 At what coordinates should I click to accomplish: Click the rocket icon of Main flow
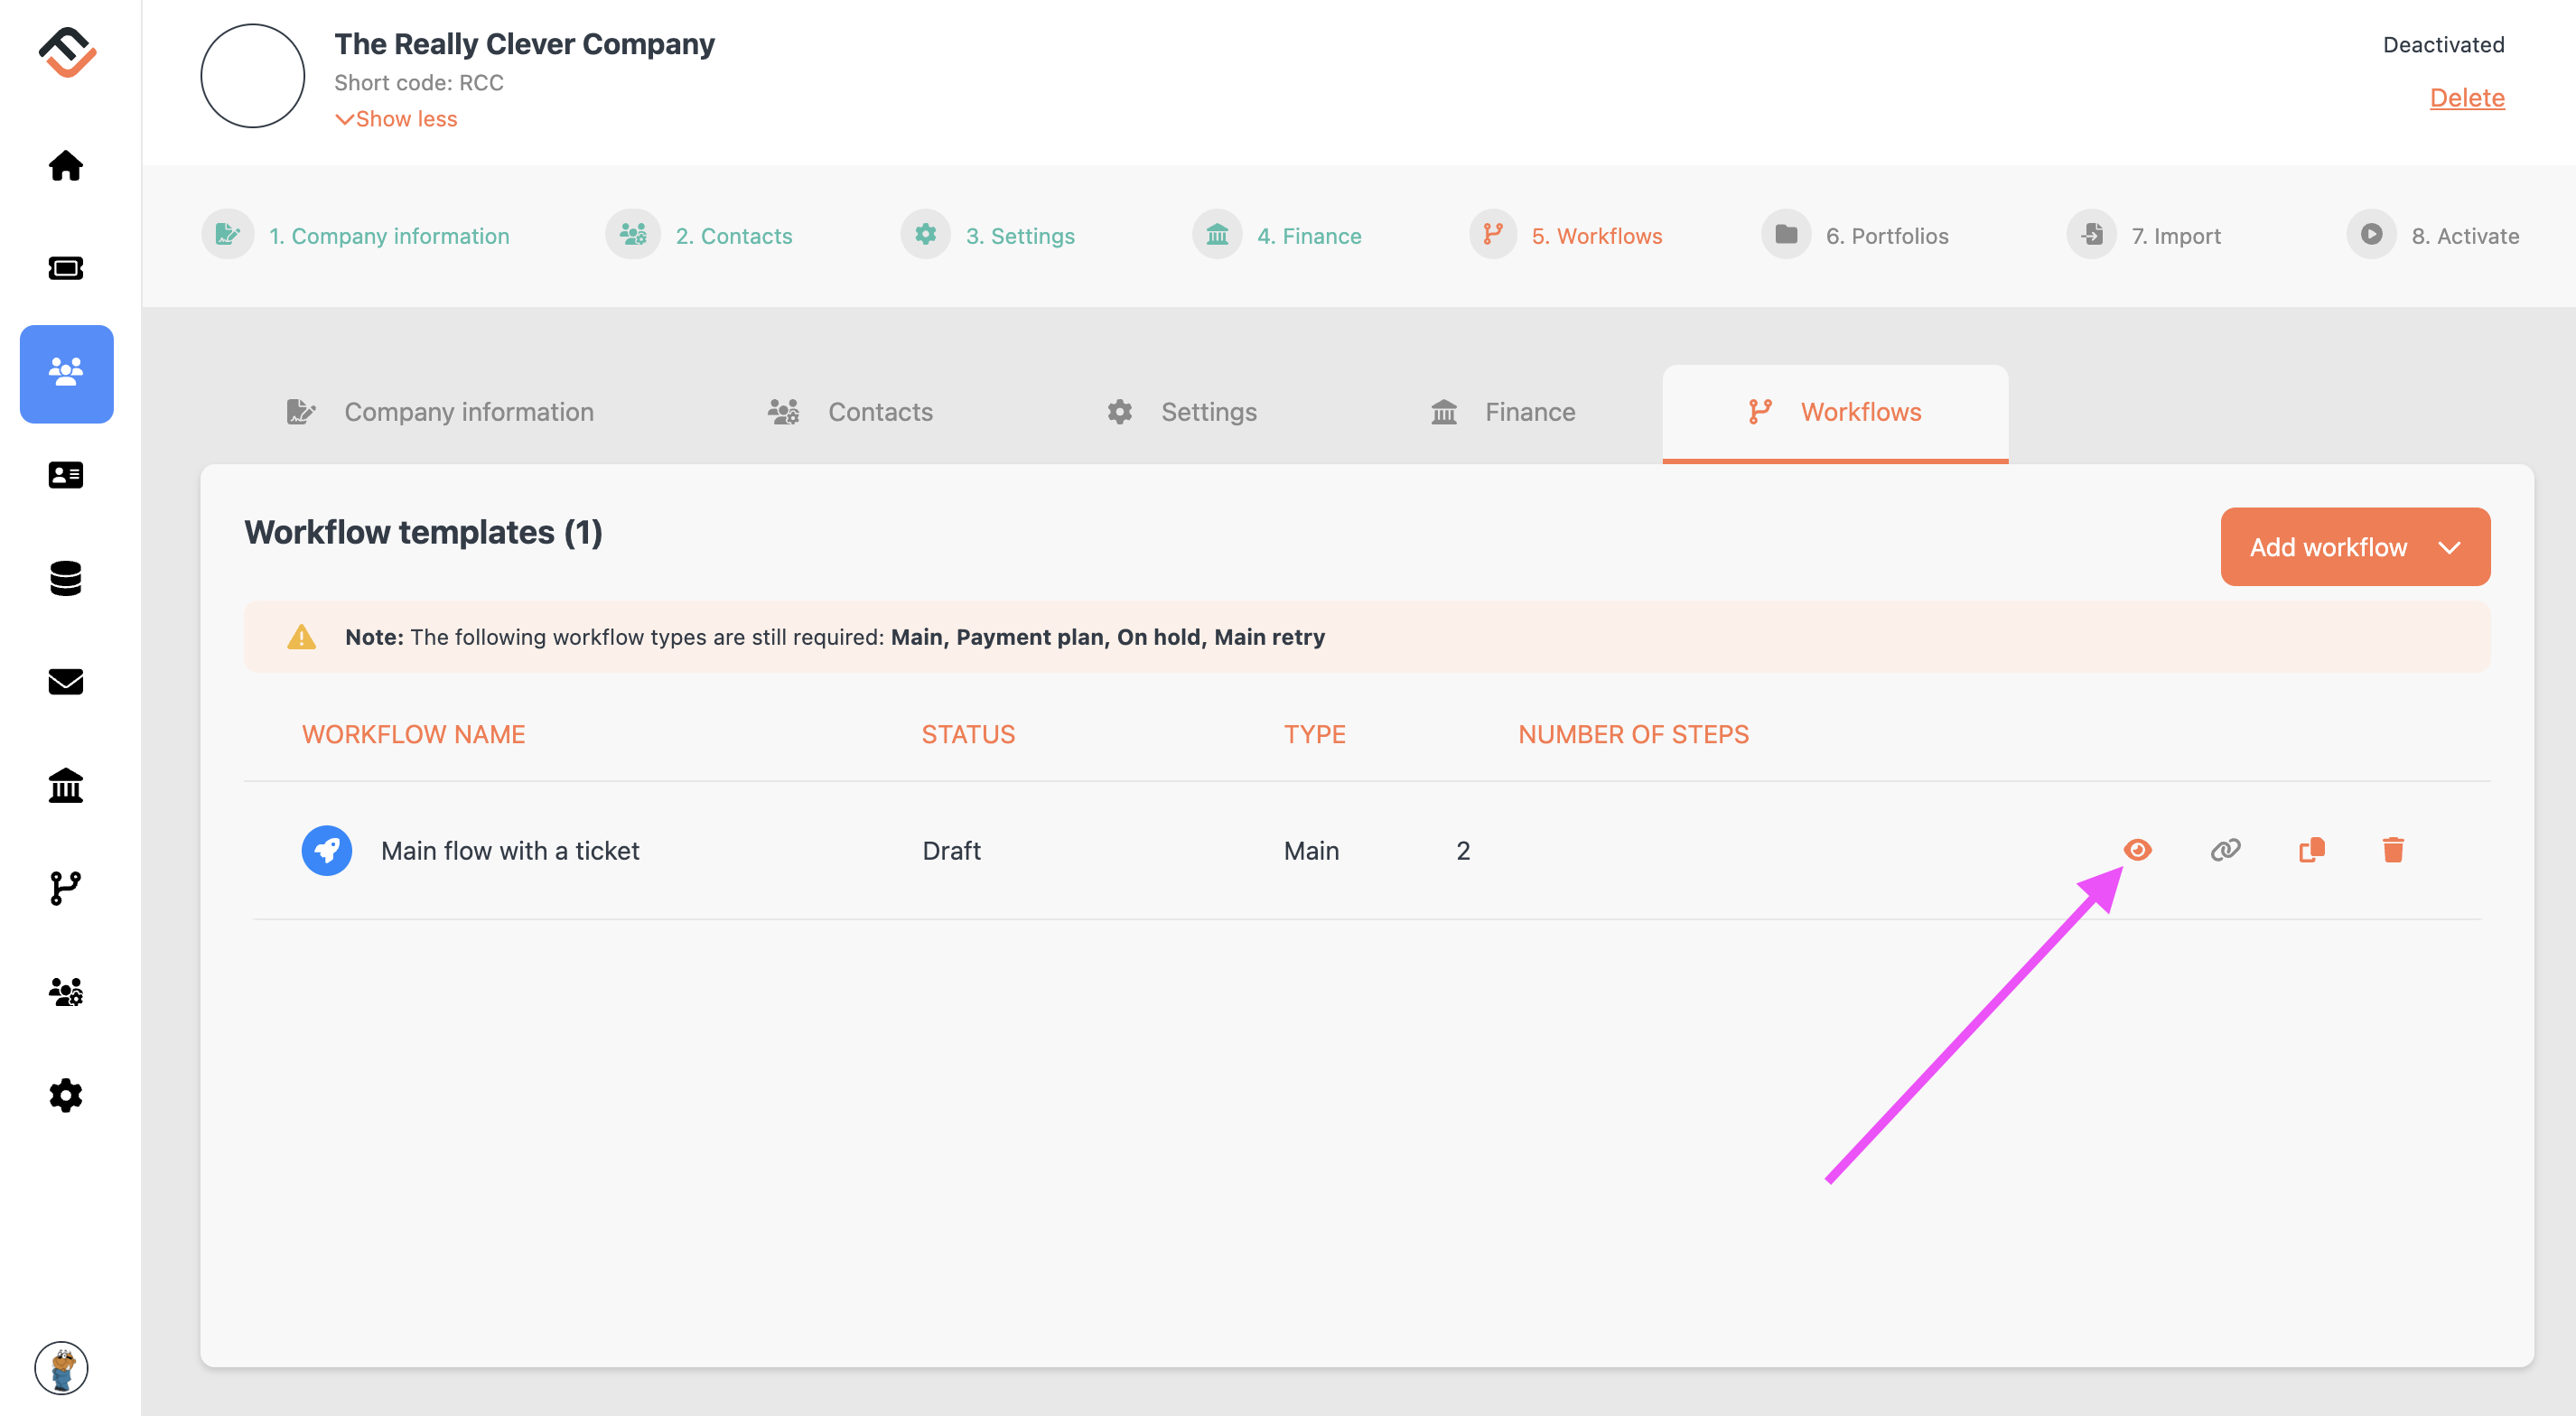click(x=326, y=850)
